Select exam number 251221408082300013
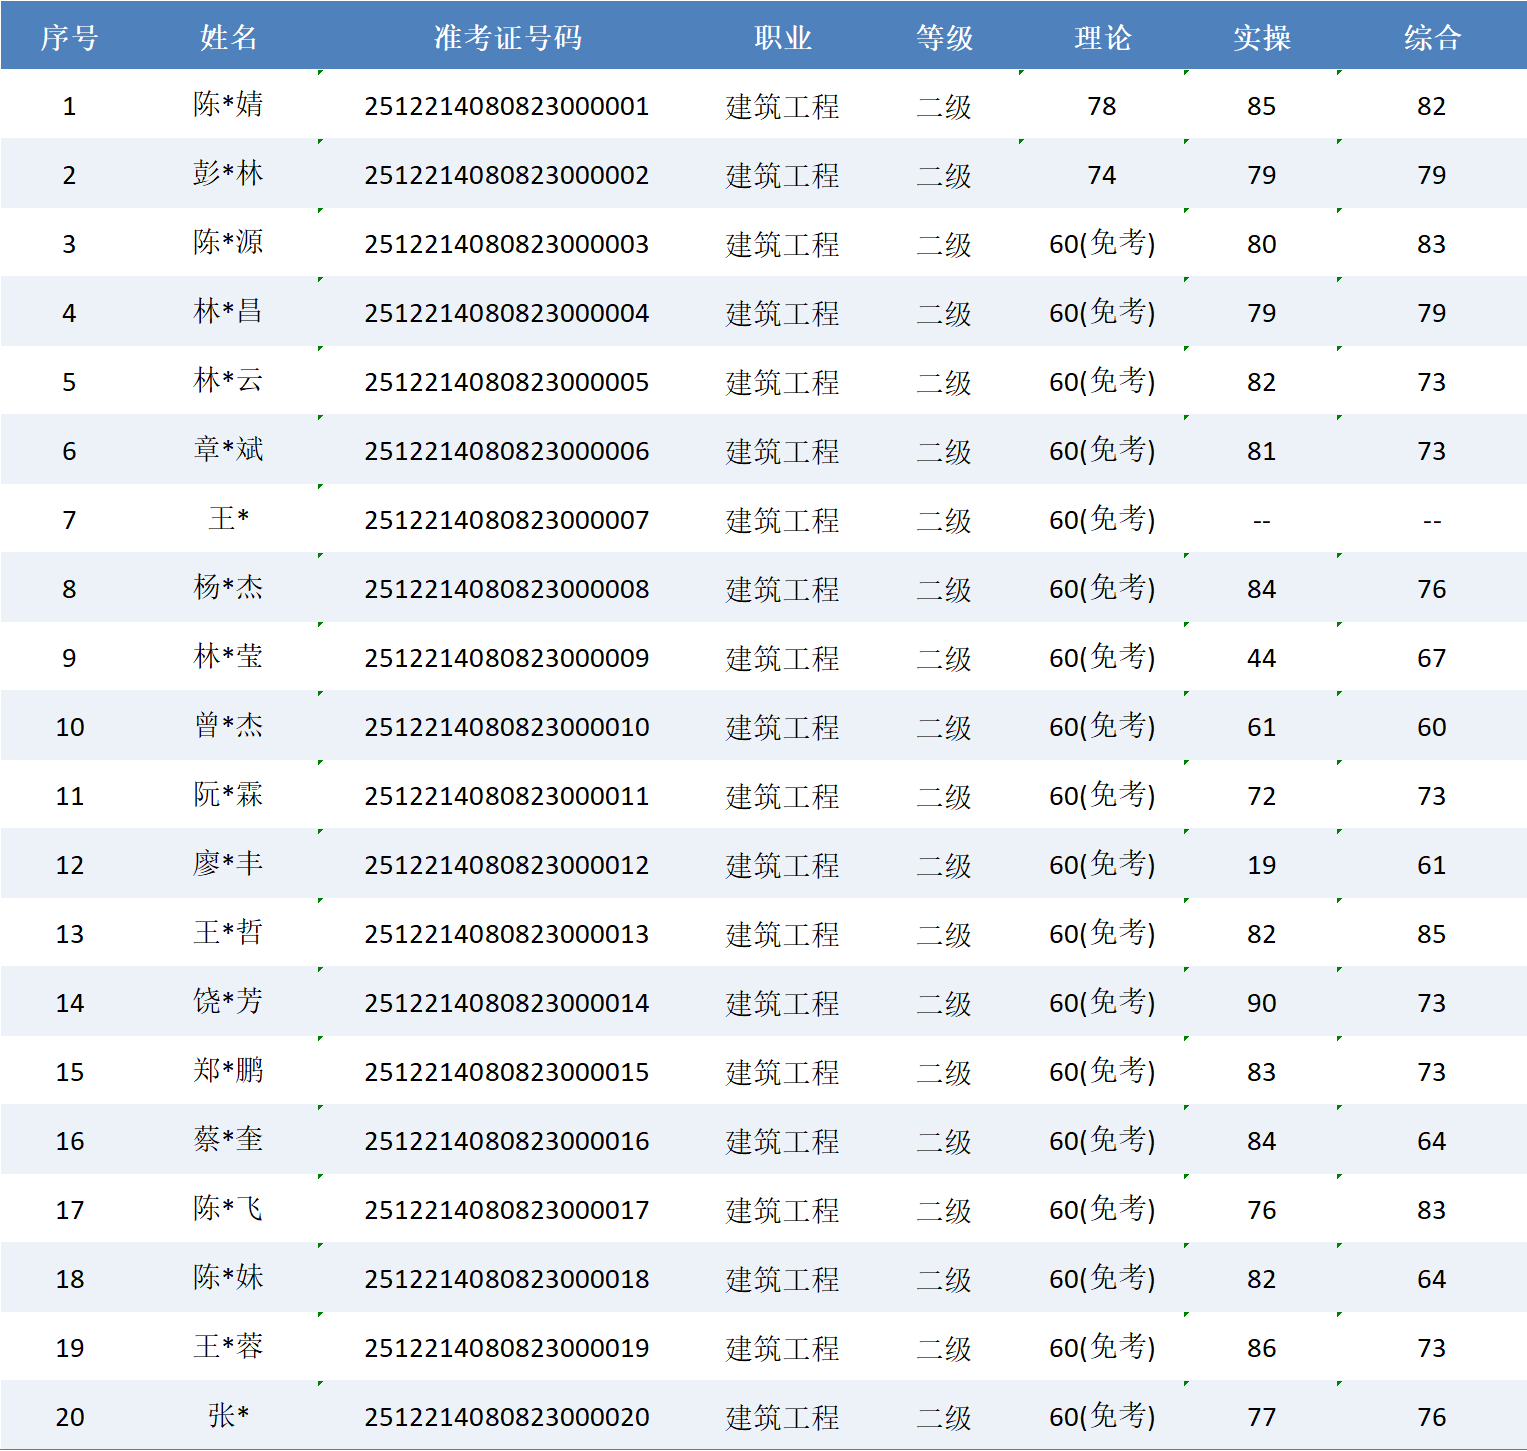Image resolution: width=1527 pixels, height=1451 pixels. point(507,934)
